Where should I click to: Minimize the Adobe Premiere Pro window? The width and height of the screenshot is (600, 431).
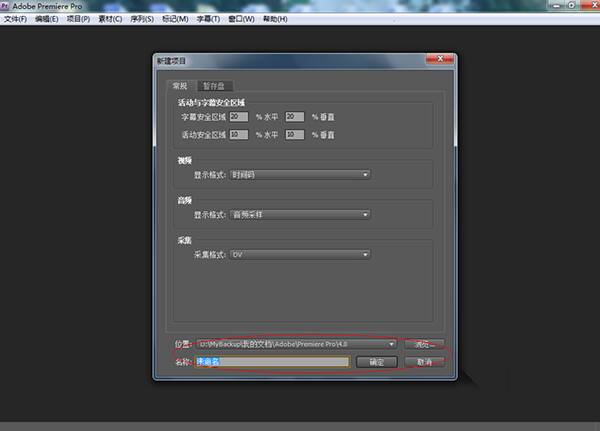pyautogui.click(x=557, y=5)
